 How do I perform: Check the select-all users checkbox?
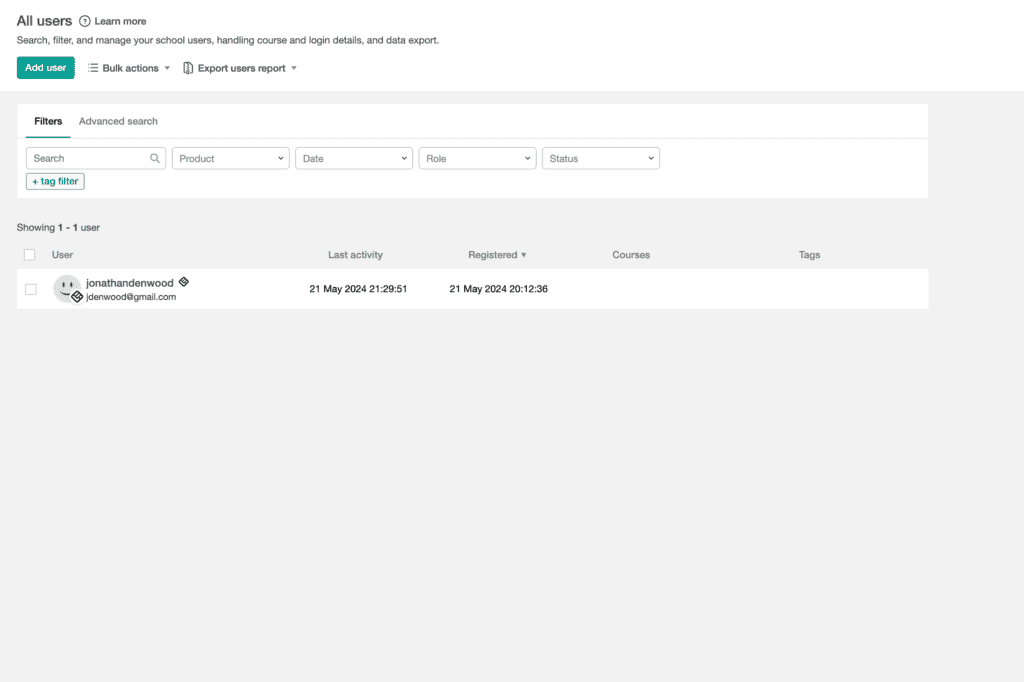29,255
